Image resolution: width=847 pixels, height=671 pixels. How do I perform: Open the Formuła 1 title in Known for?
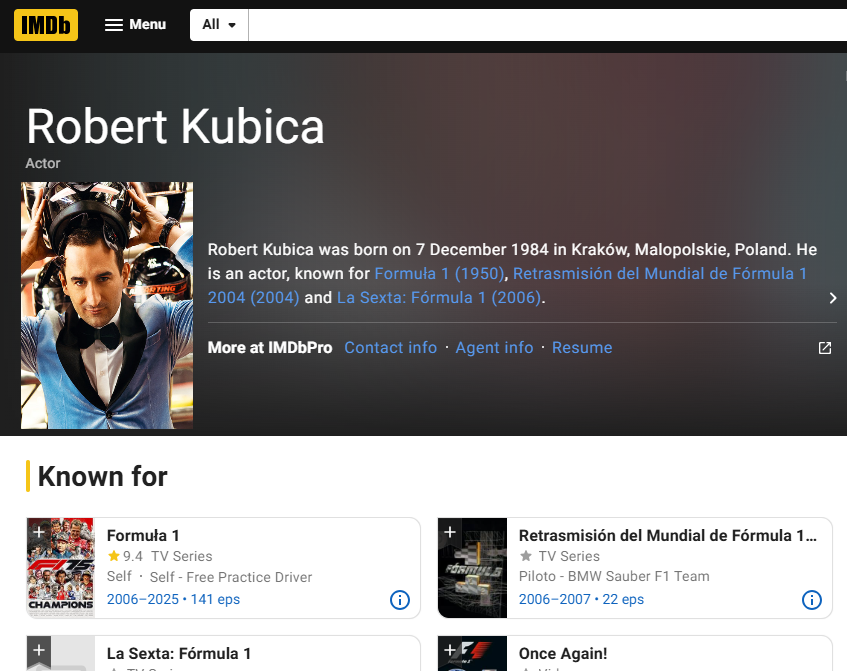coord(143,536)
